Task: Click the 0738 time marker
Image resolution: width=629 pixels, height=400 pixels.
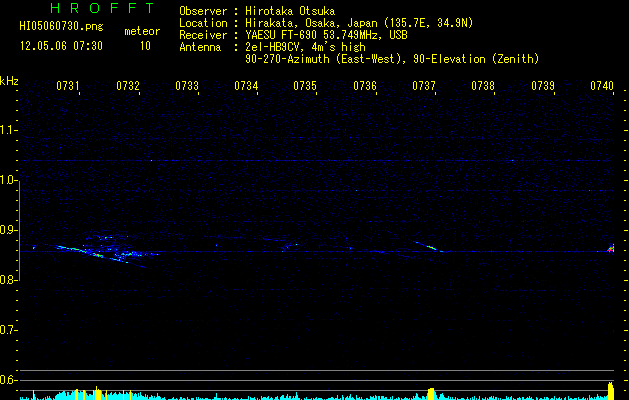Action: click(x=483, y=86)
